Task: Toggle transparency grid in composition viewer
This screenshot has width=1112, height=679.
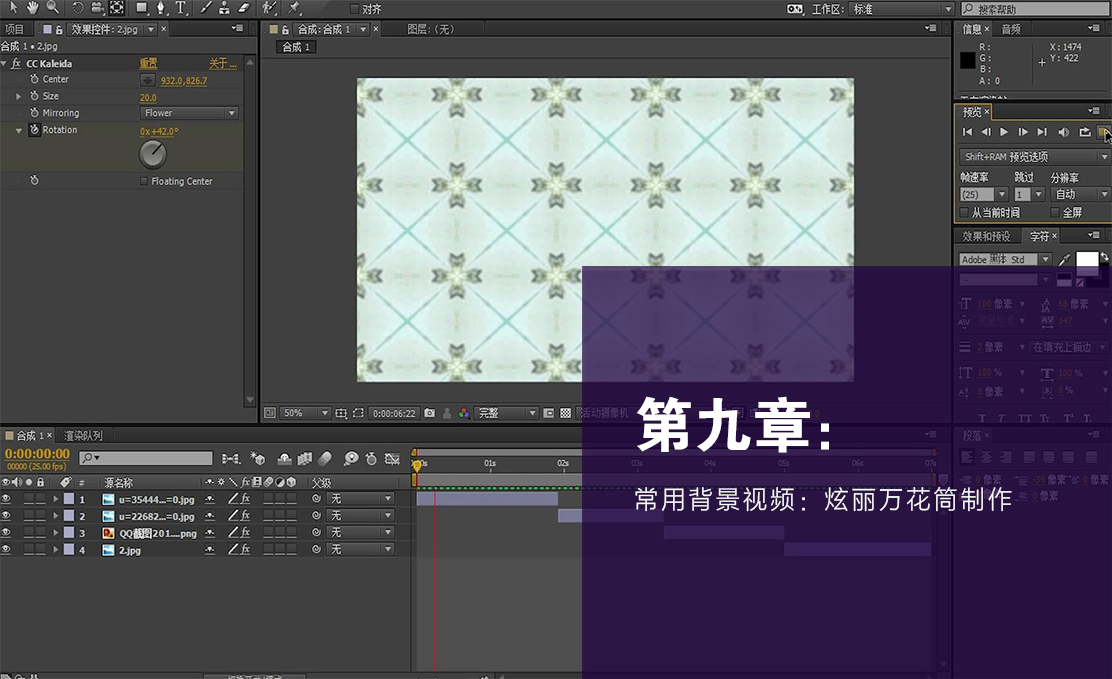Action: pos(565,413)
